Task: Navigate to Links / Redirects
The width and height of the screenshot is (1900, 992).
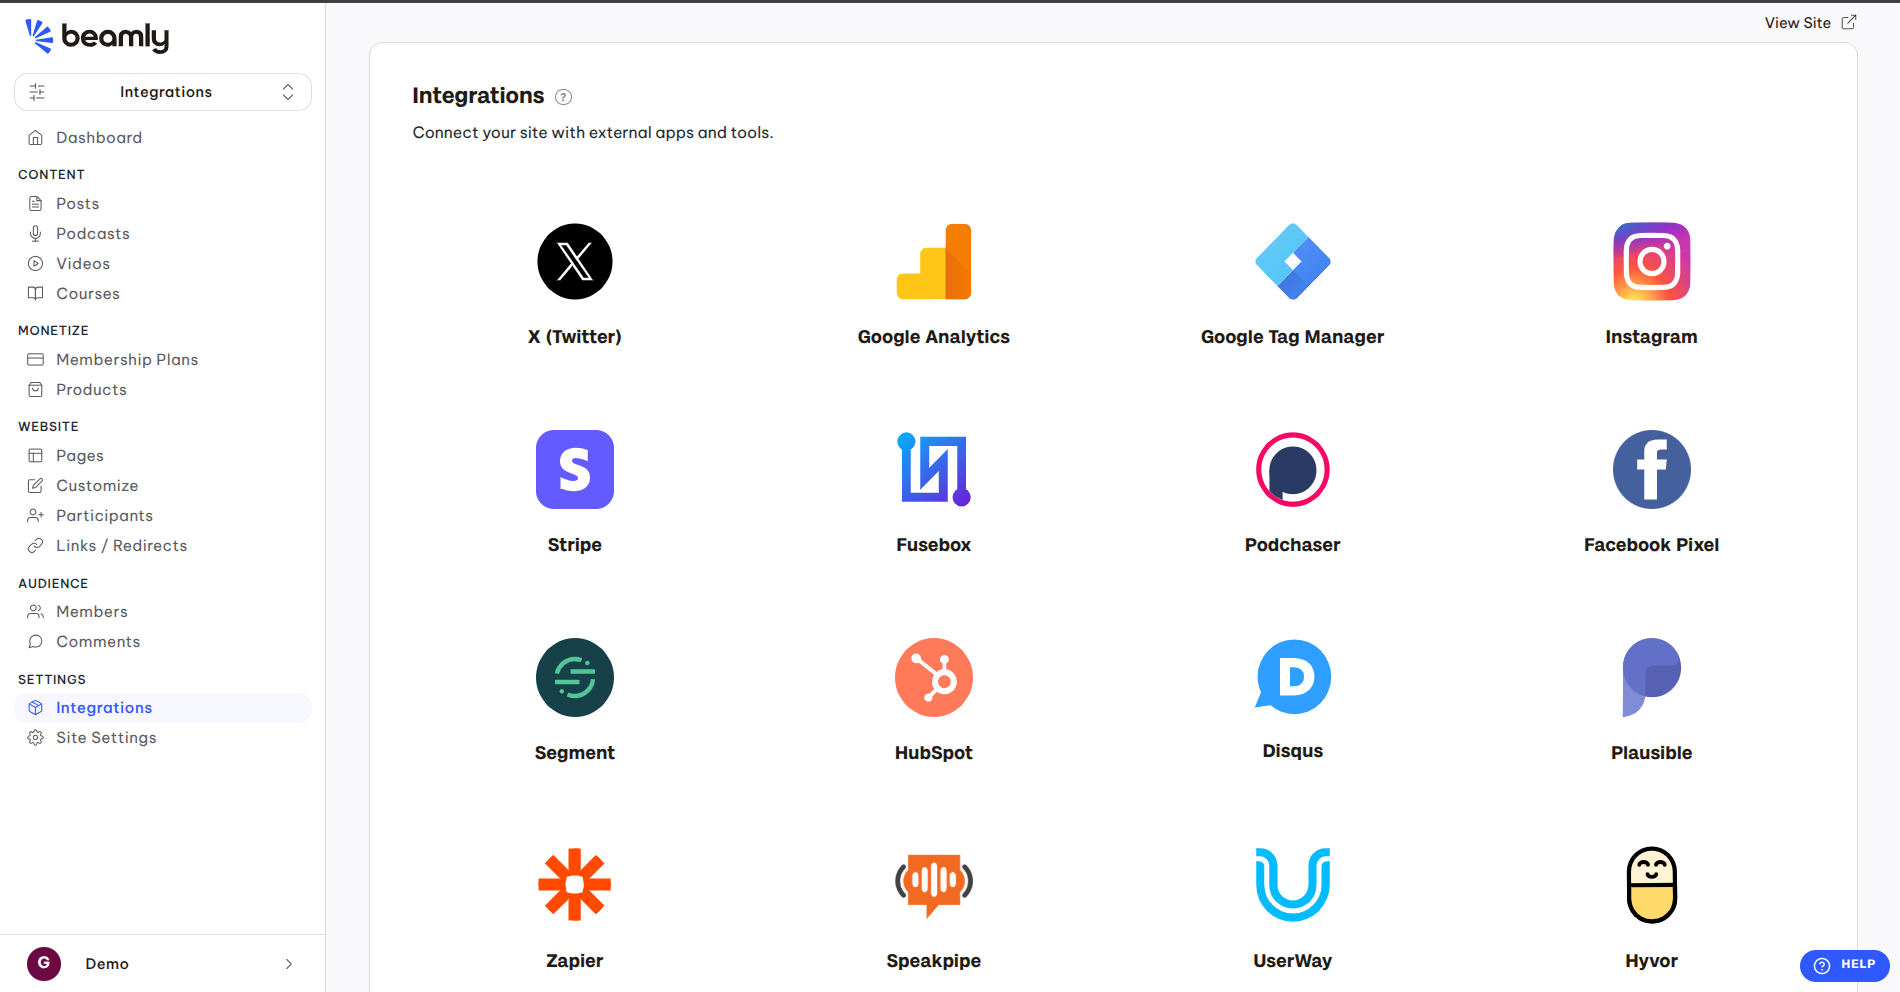Action: 163,545
